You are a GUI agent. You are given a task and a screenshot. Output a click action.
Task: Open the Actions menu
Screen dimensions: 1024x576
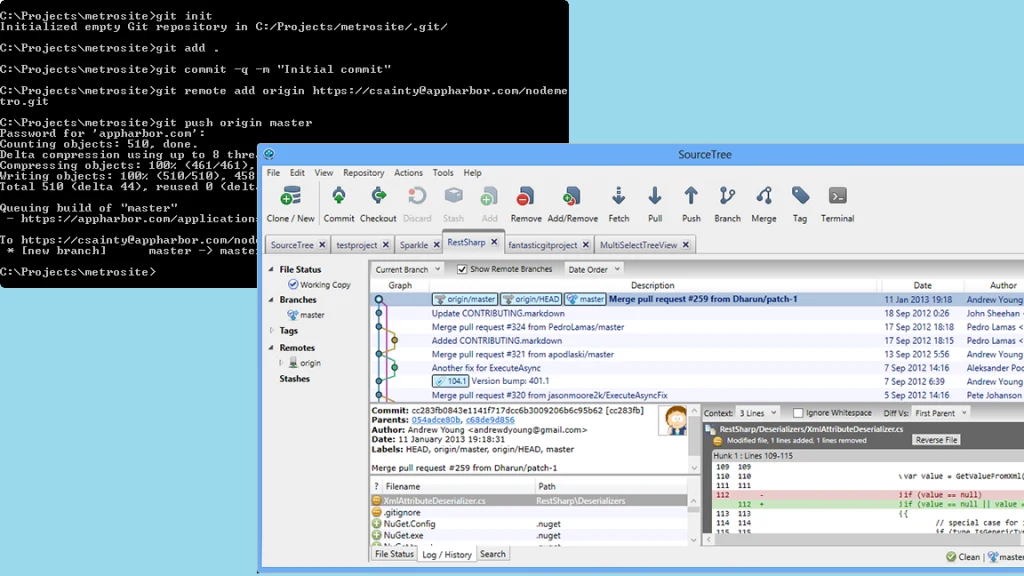(408, 173)
